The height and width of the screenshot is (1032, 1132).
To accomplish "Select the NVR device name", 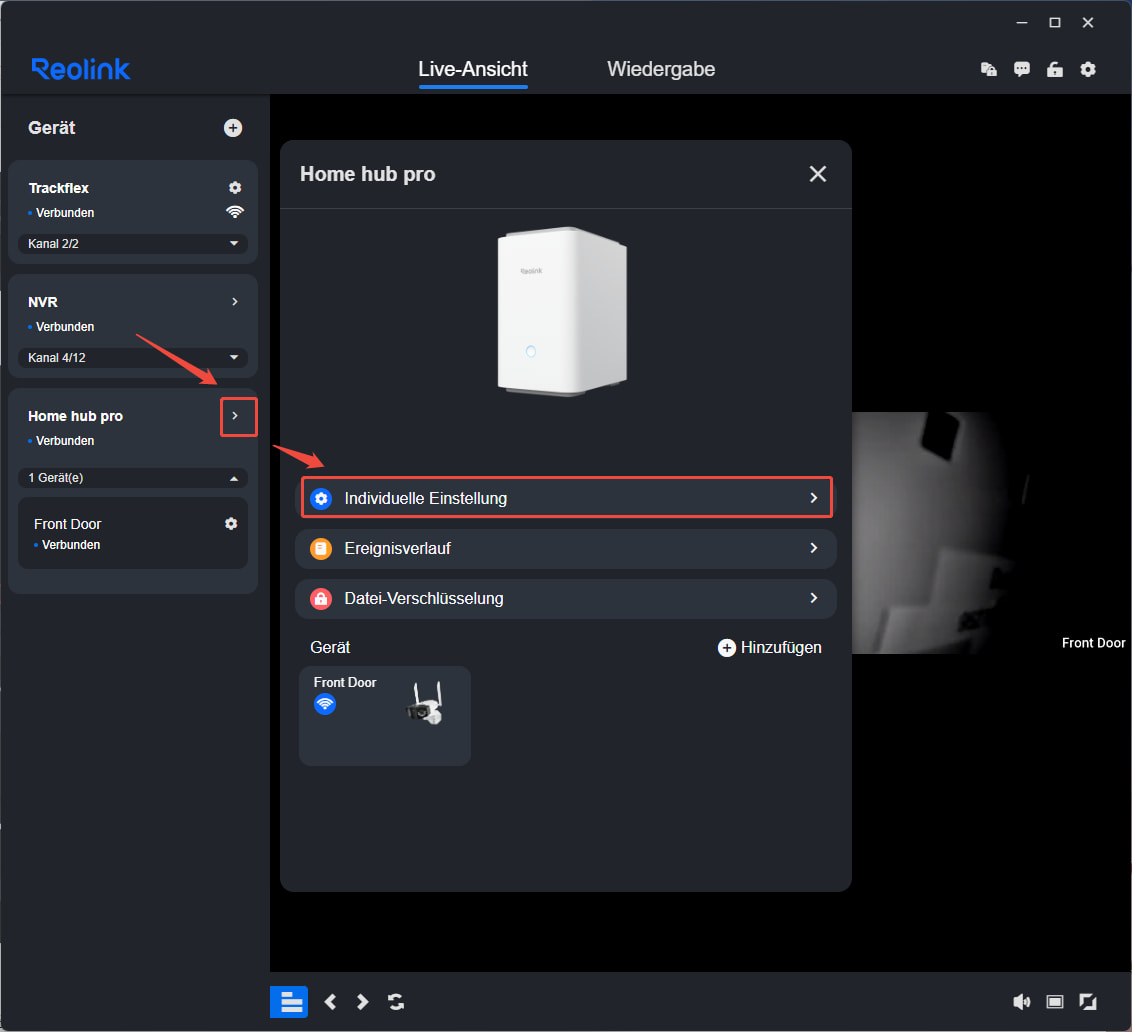I will (43, 302).
